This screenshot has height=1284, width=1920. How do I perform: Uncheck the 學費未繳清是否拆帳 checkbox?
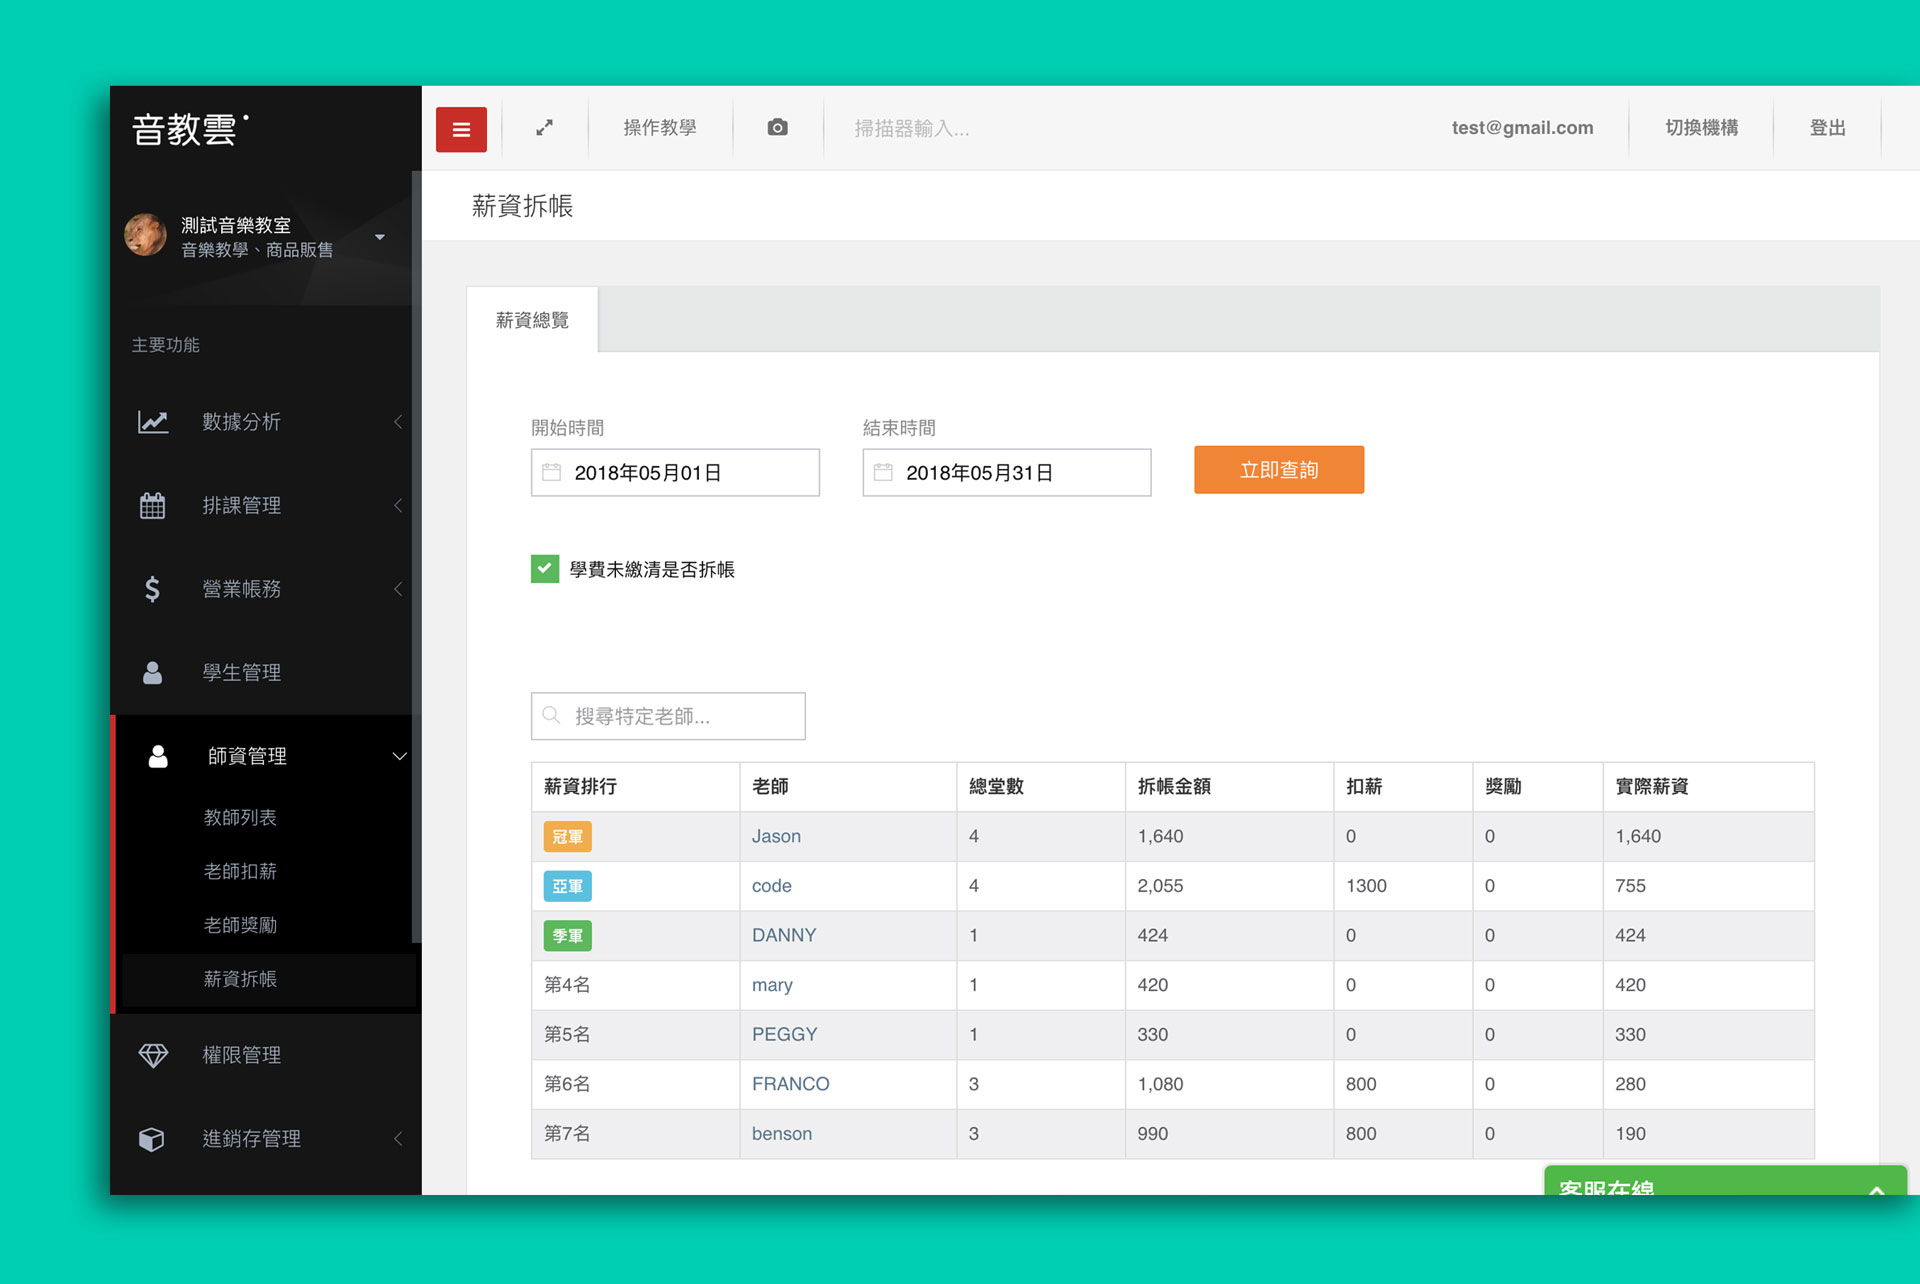pos(545,569)
